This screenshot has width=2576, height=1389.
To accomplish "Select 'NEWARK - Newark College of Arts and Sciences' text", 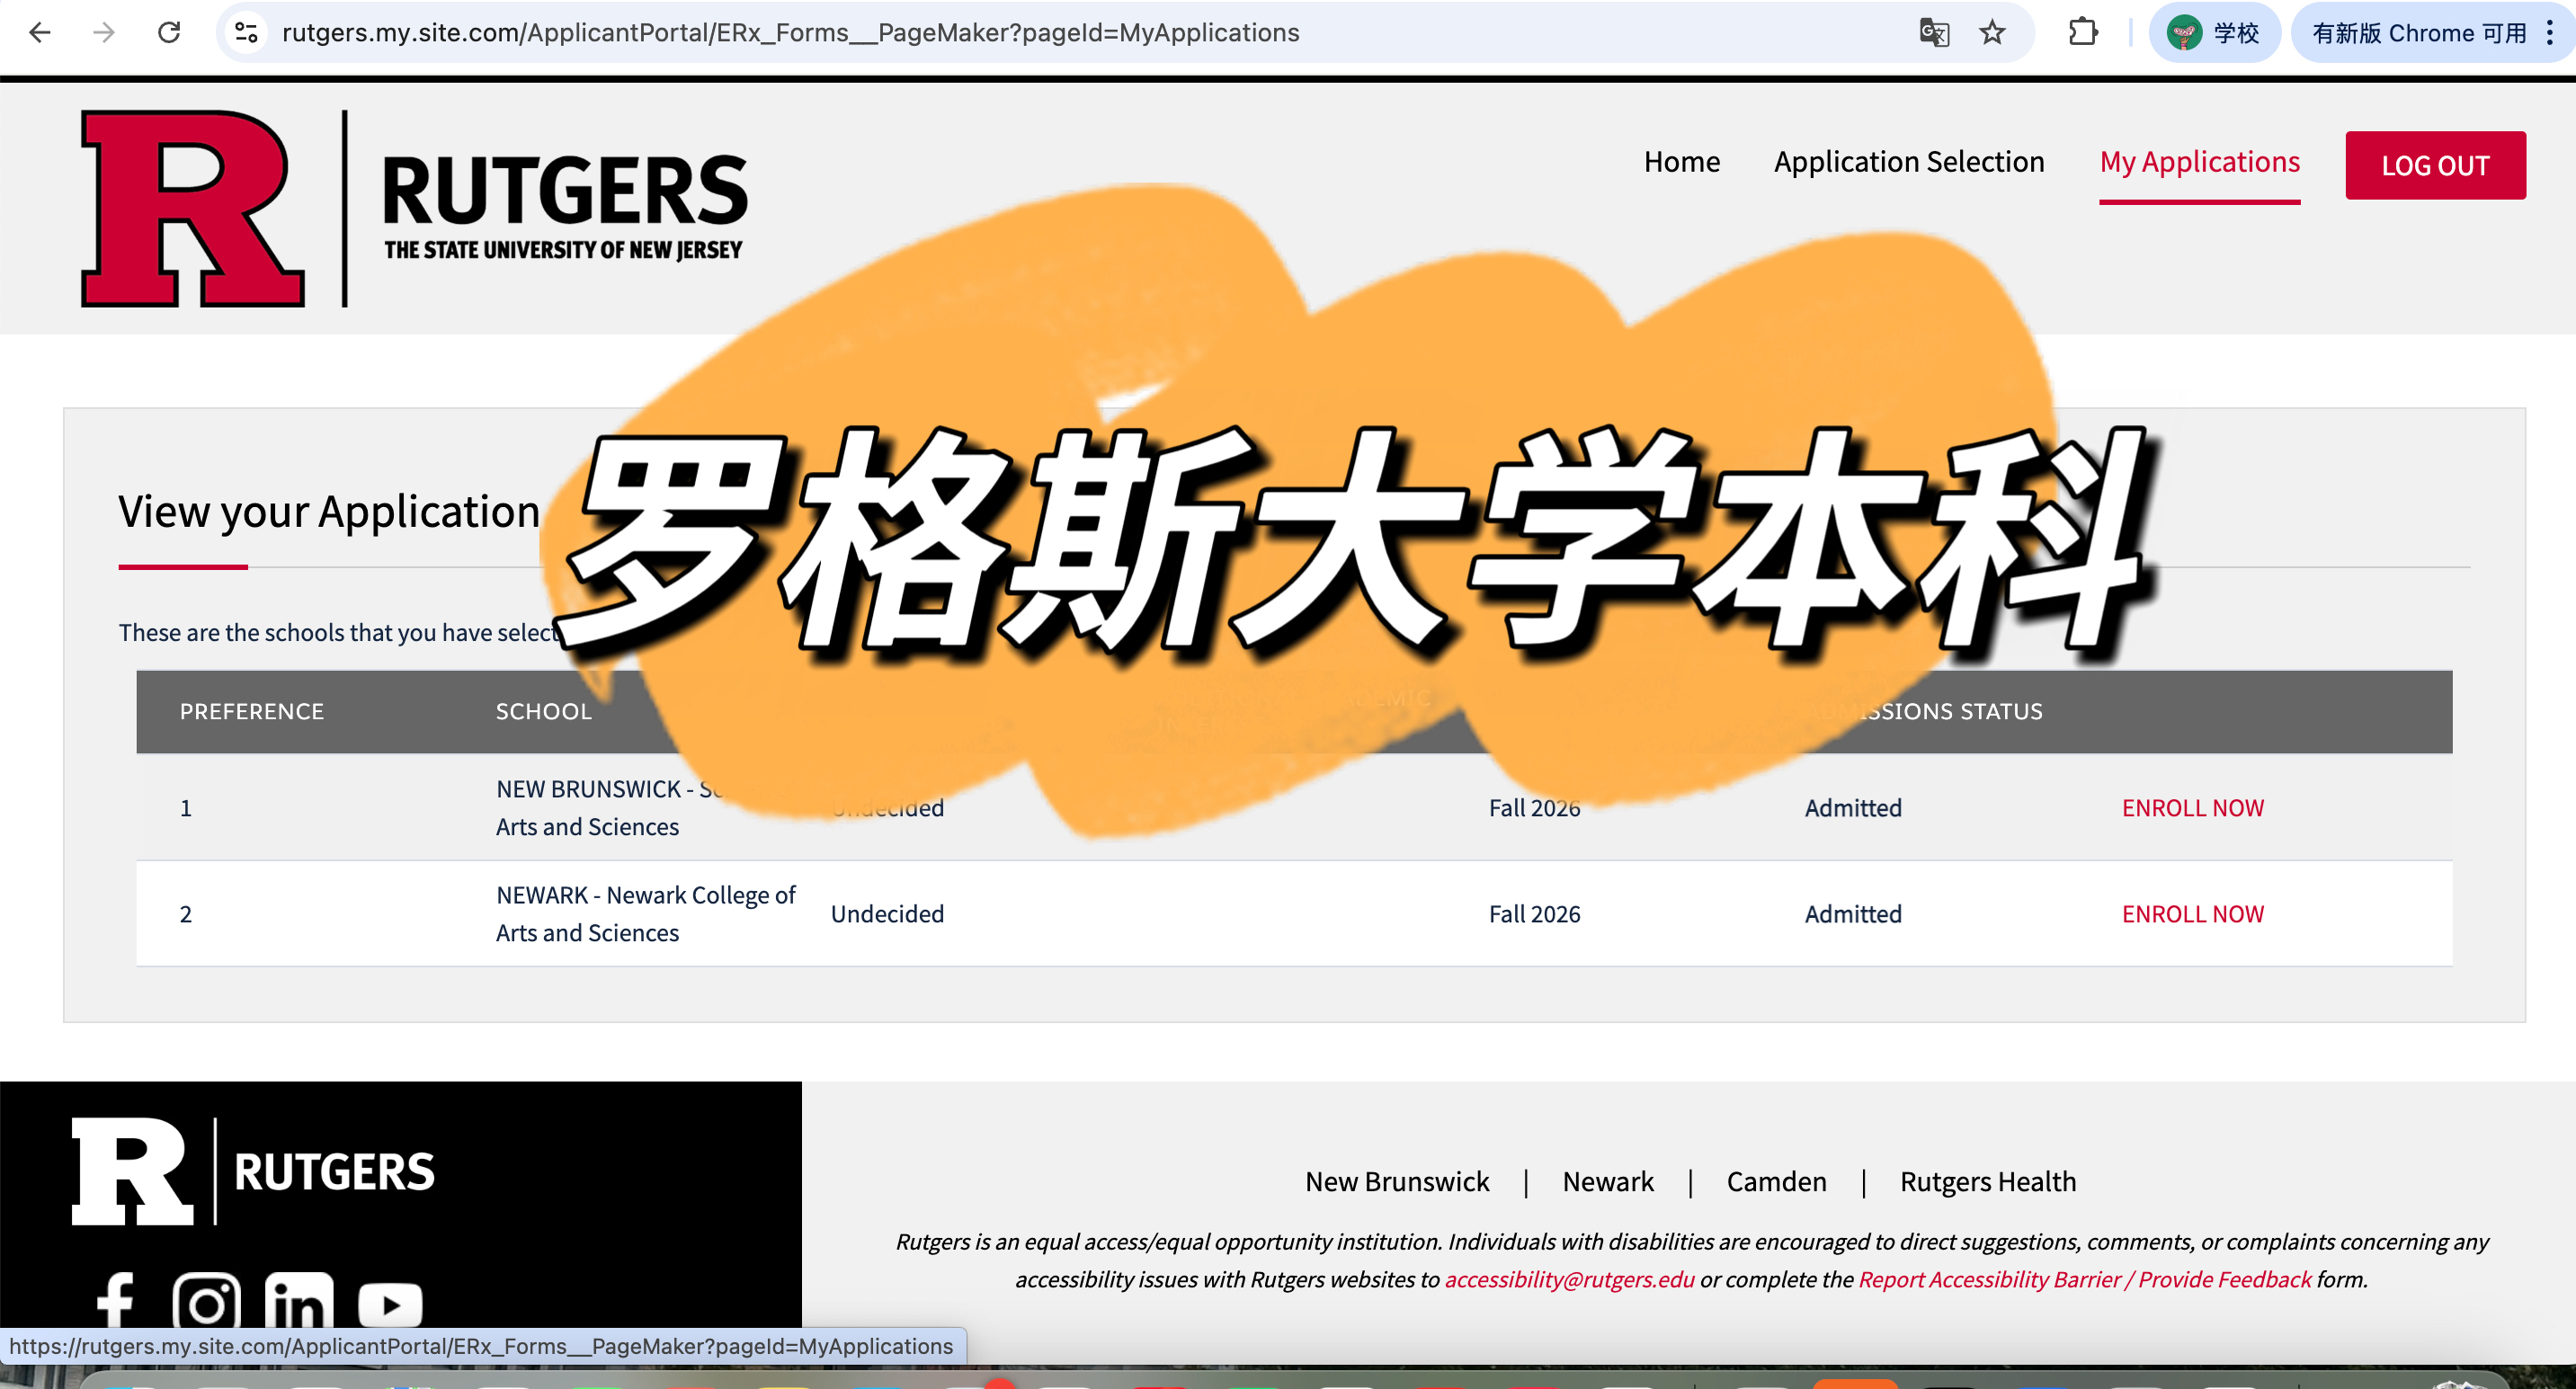I will click(x=646, y=914).
